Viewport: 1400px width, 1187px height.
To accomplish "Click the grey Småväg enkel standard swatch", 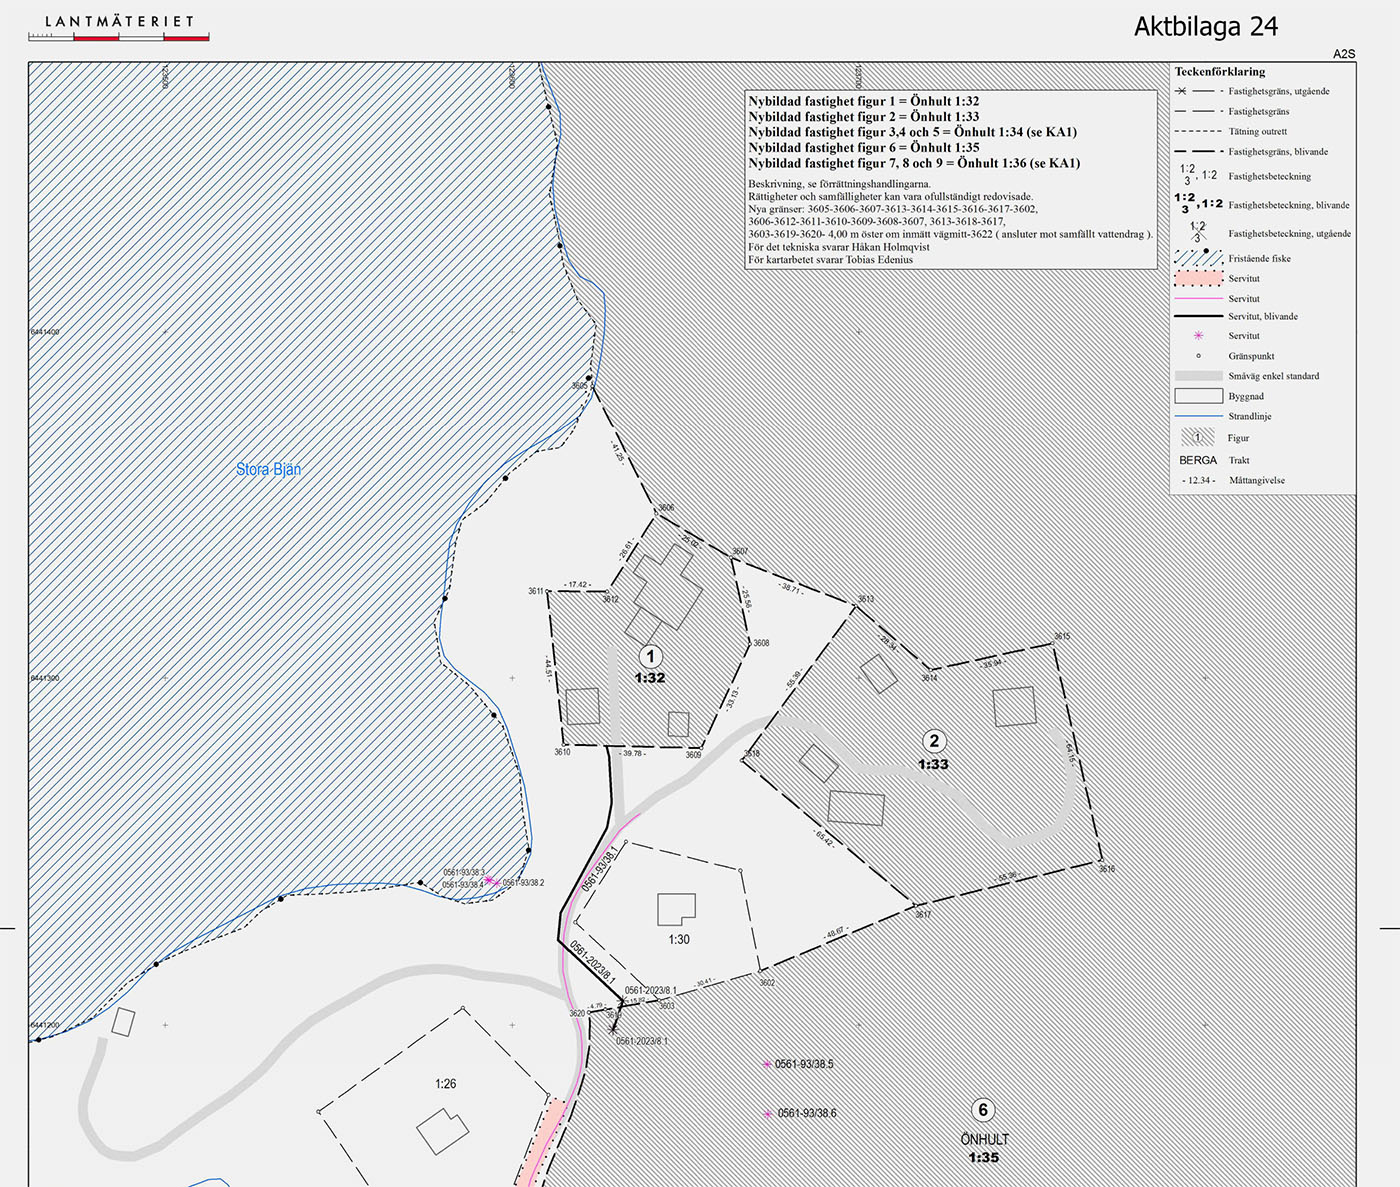I will click(x=1198, y=376).
